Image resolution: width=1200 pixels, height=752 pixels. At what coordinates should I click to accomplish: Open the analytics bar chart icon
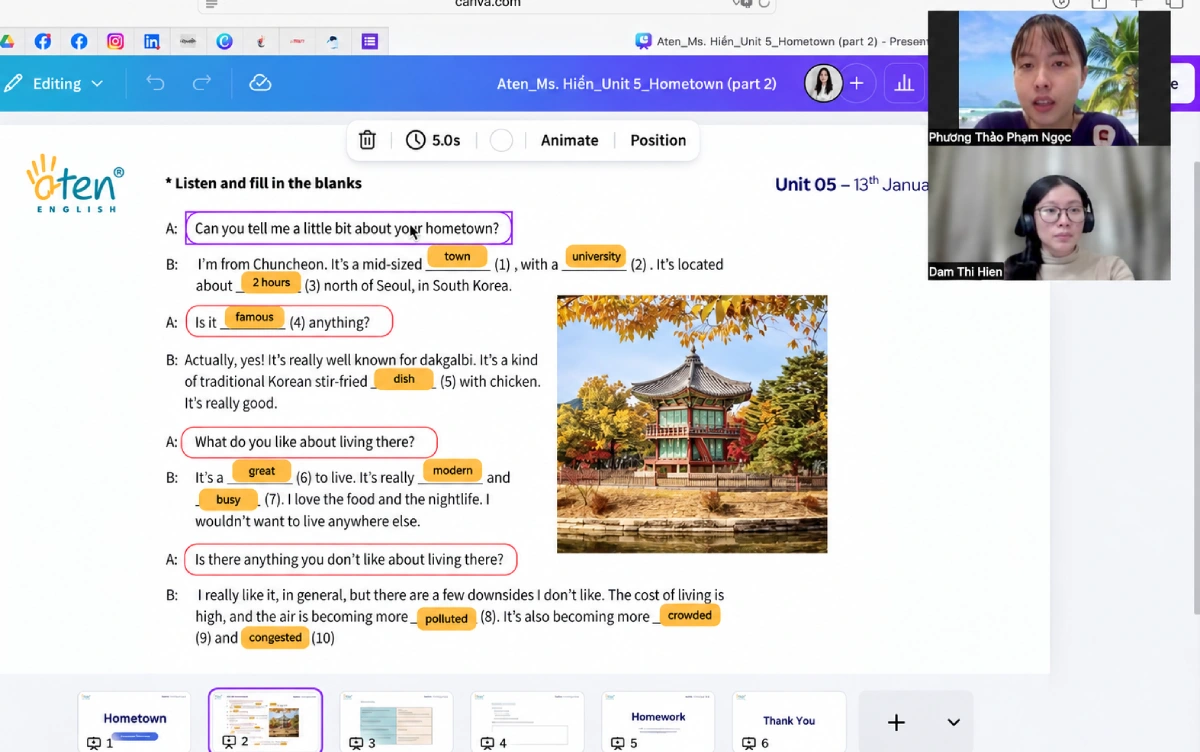coord(905,83)
